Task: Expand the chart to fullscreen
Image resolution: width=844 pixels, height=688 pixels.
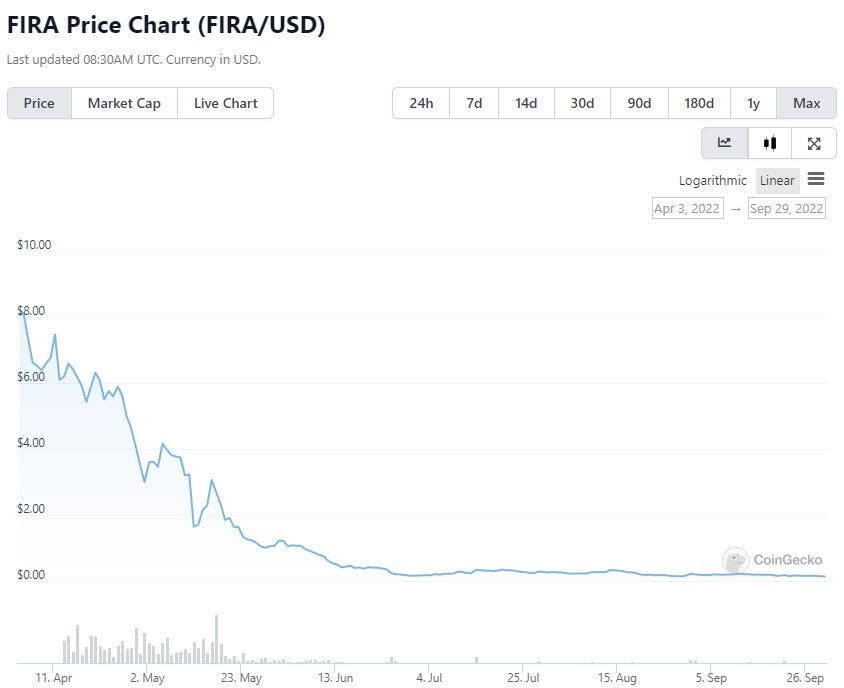Action: tap(813, 143)
